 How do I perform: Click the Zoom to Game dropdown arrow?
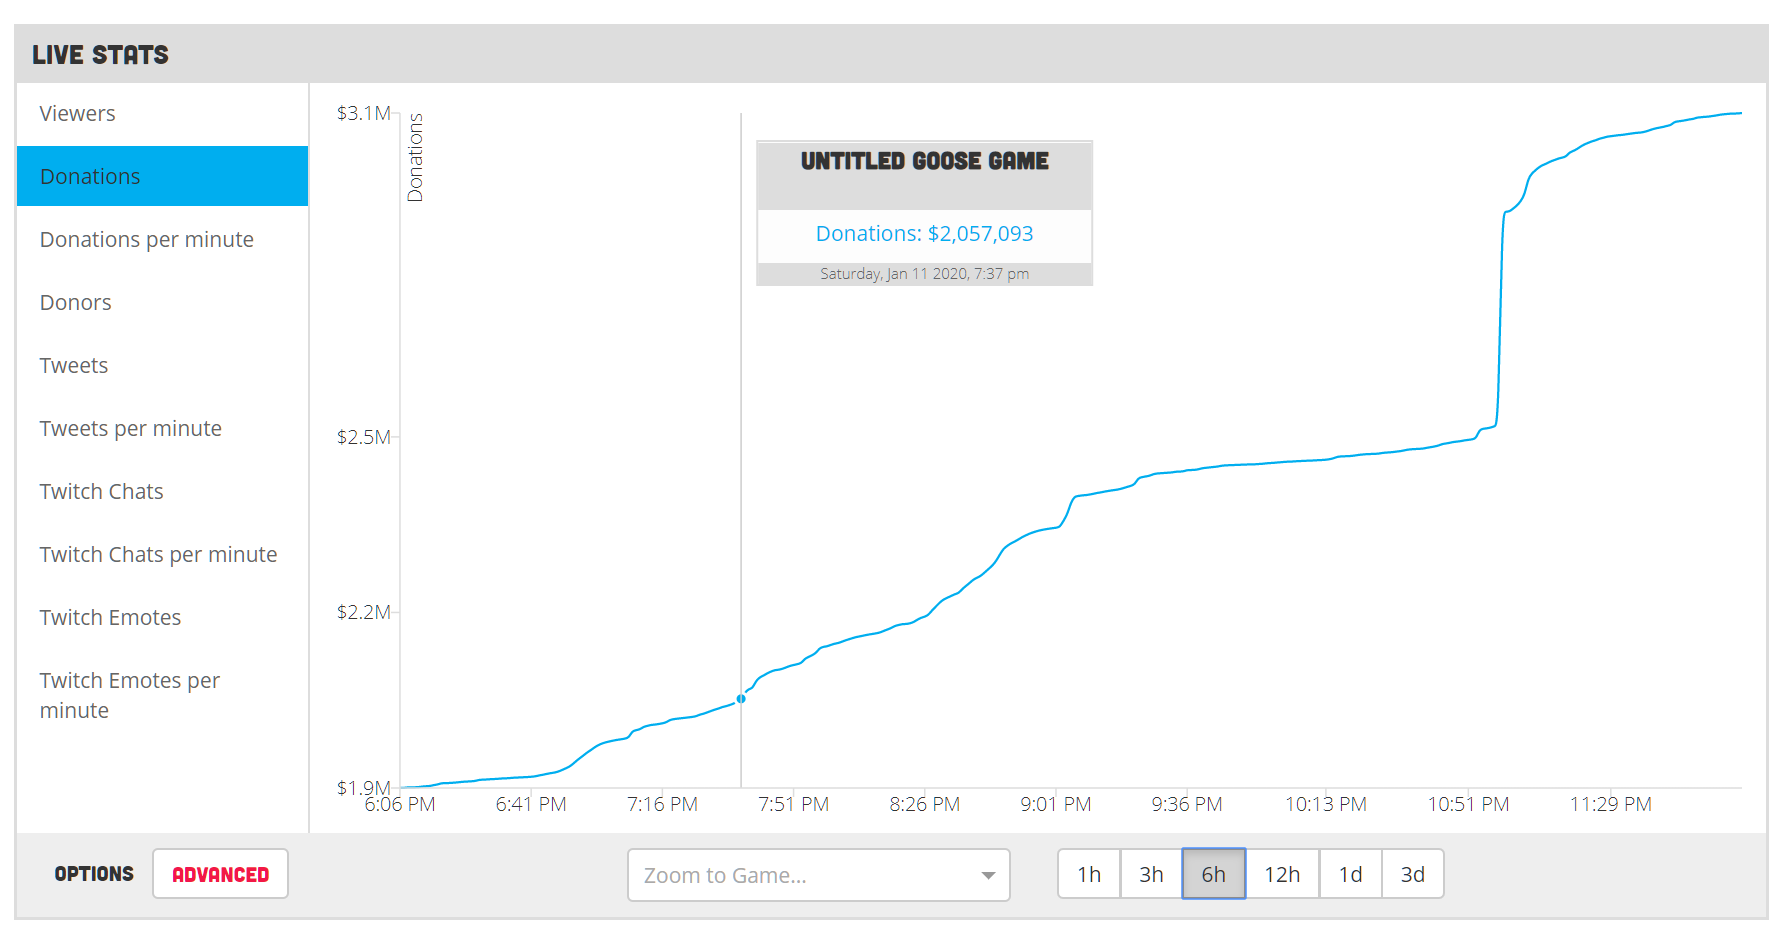point(988,876)
